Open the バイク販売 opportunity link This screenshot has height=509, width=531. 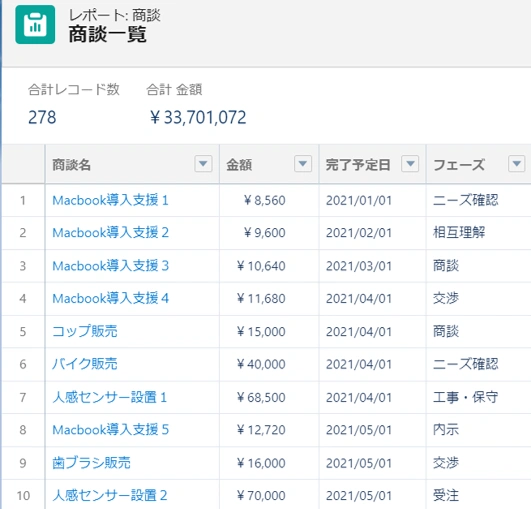click(85, 364)
